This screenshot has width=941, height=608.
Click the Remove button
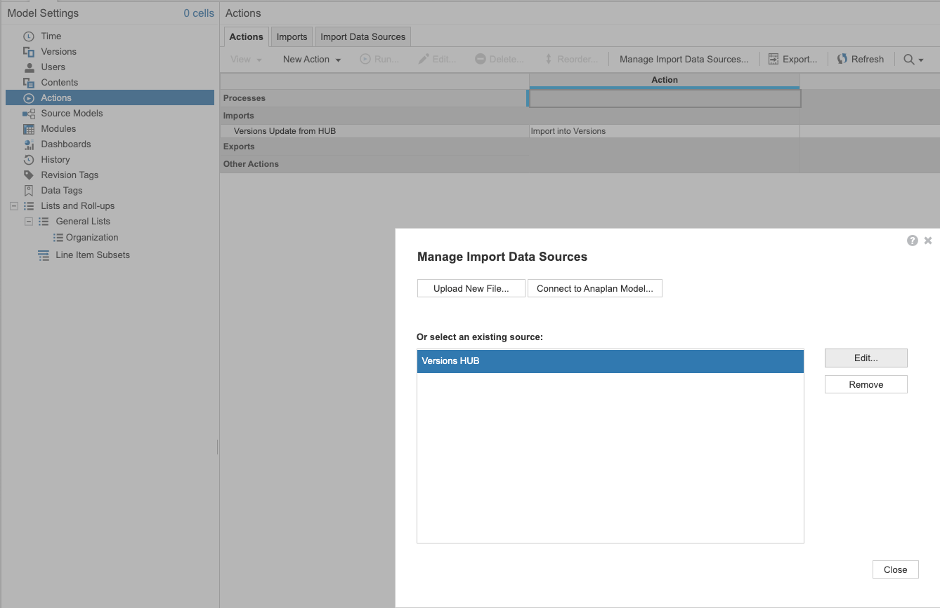(866, 385)
